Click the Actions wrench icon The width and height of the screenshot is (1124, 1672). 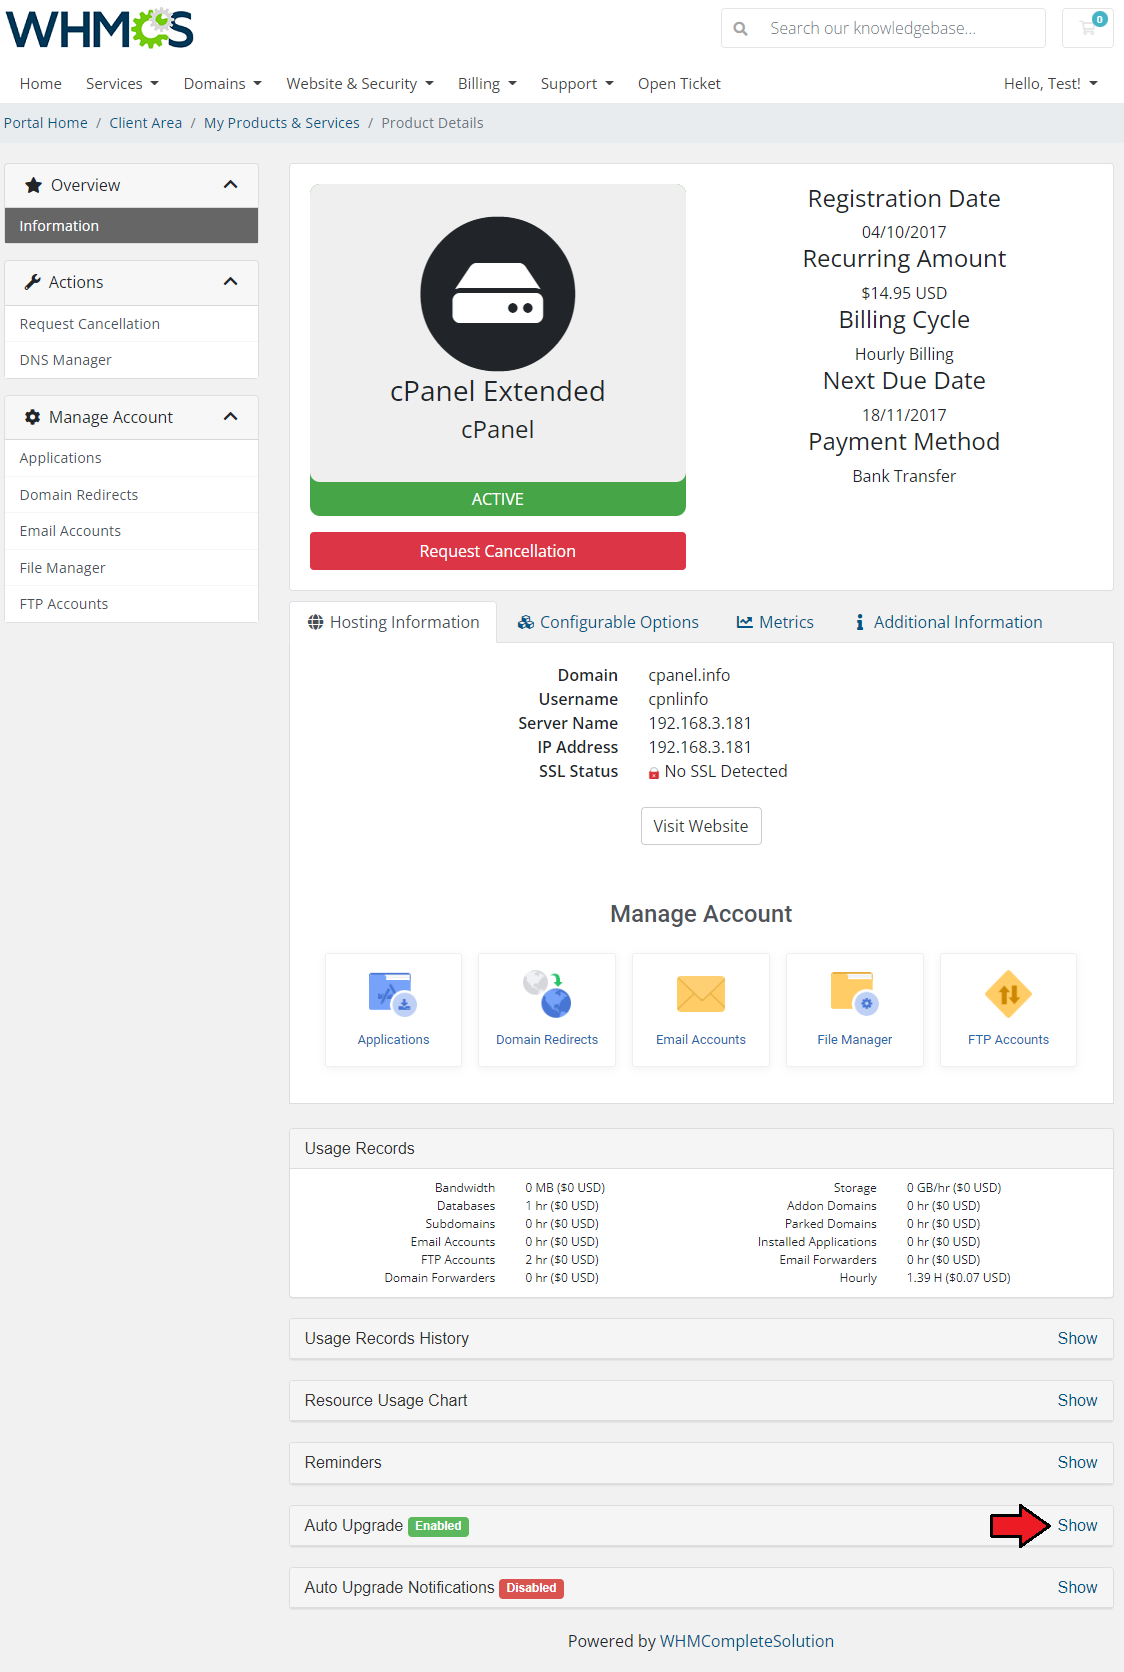33,282
